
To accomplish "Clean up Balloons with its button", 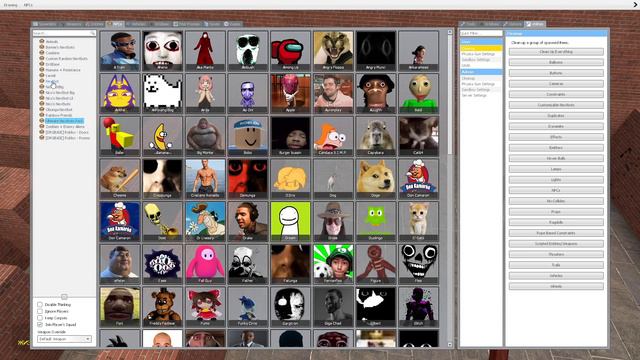I will click(x=556, y=62).
